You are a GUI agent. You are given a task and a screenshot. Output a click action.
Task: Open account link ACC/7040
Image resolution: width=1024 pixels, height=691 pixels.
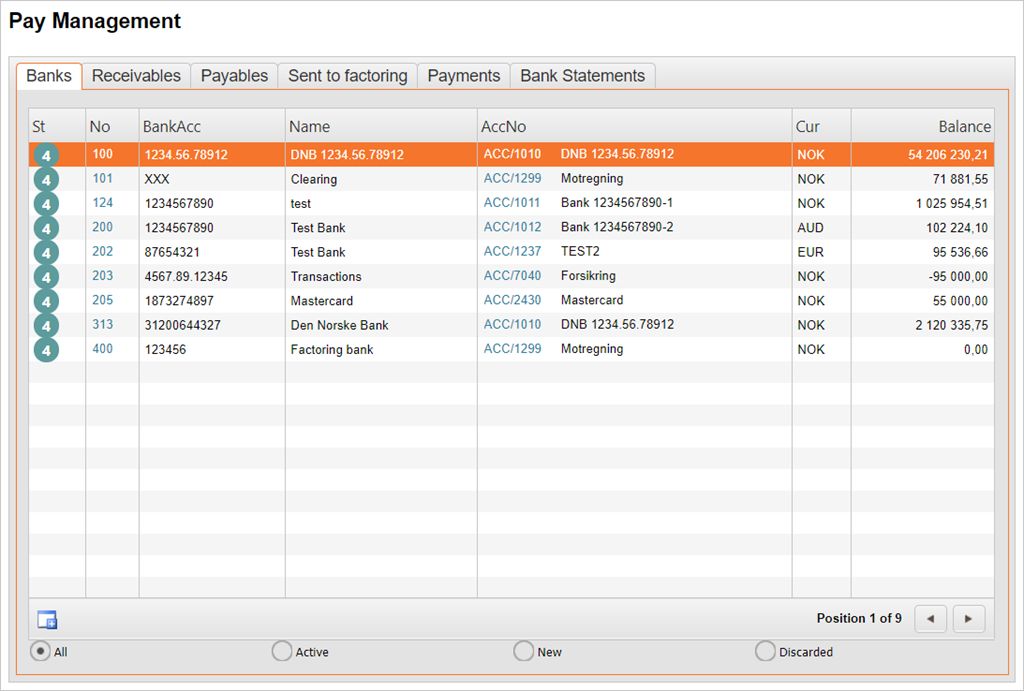tap(512, 276)
